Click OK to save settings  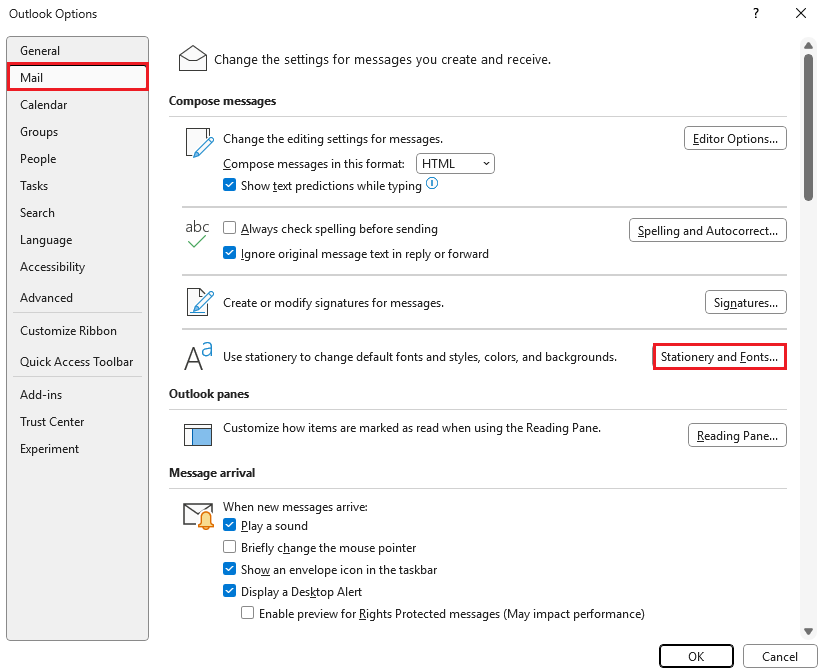[696, 656]
